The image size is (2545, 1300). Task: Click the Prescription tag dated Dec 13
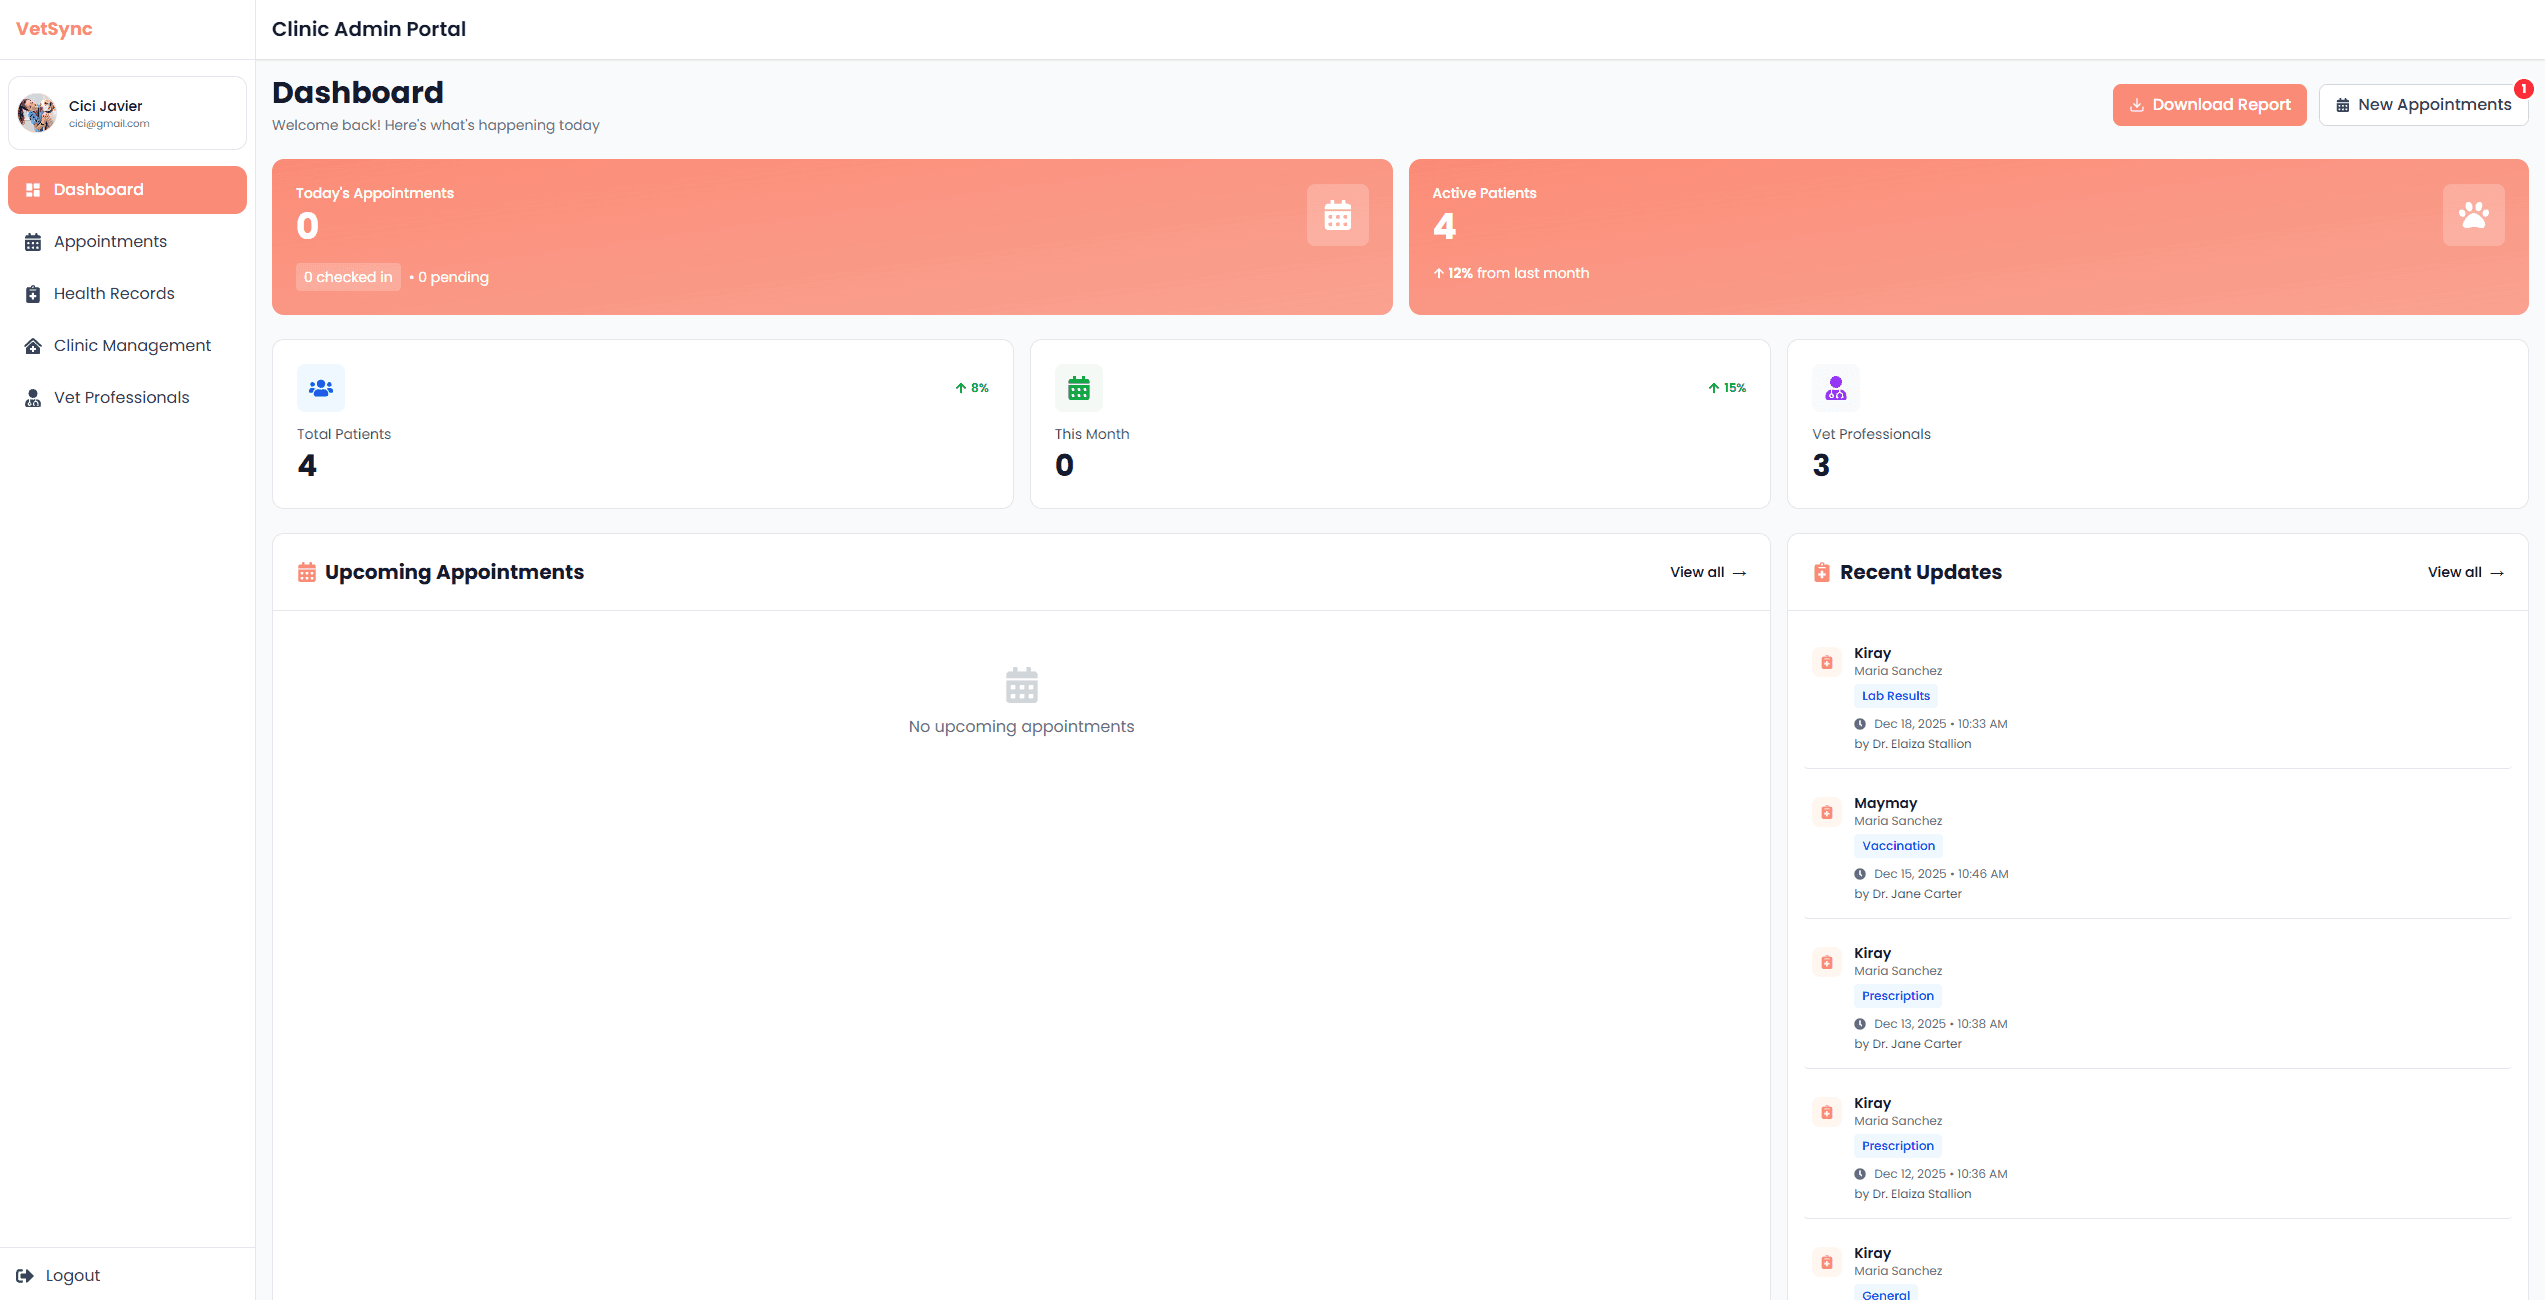click(1898, 996)
